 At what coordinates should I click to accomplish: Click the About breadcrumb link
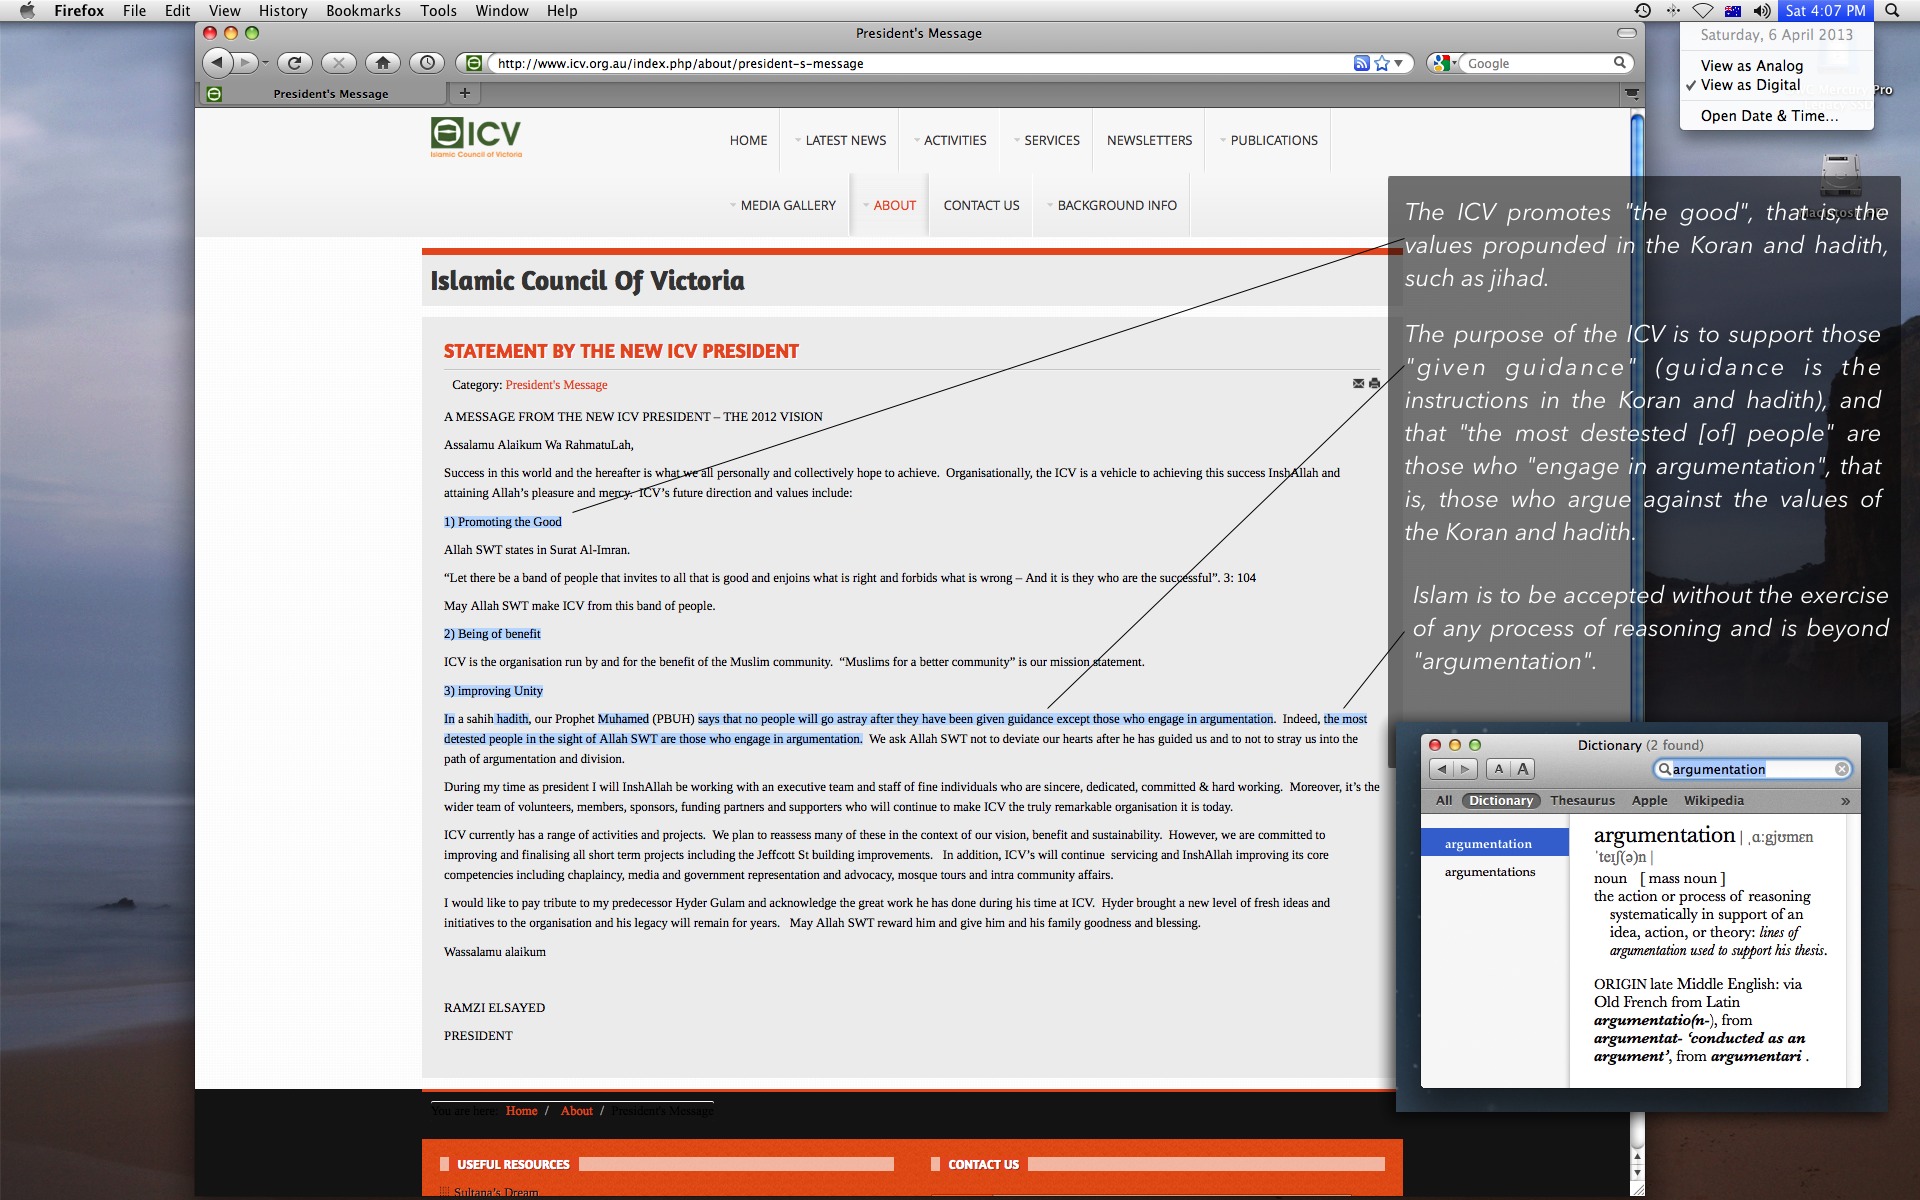pyautogui.click(x=576, y=1111)
